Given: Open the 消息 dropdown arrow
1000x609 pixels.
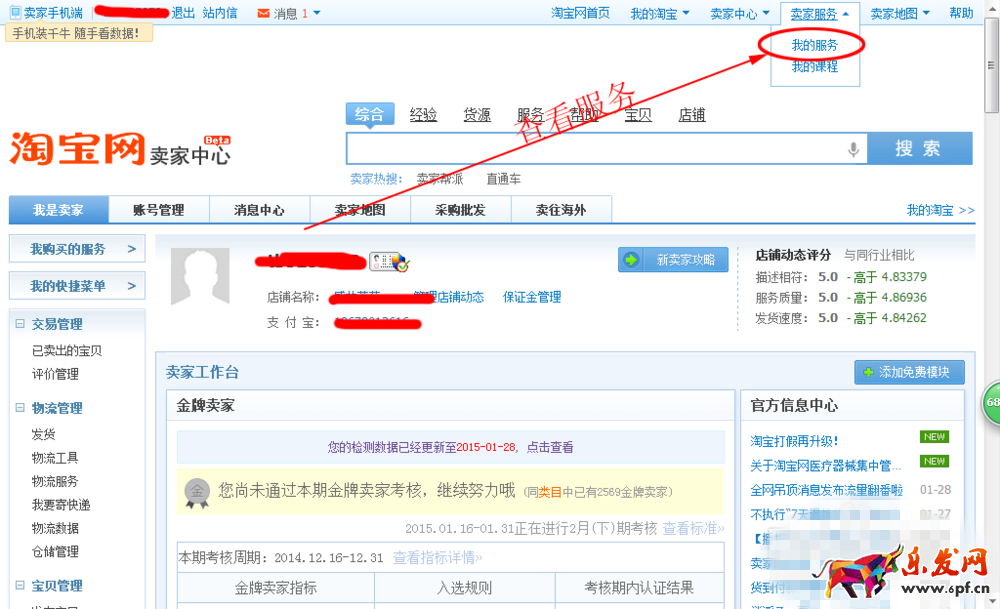Looking at the screenshot, I should click(x=317, y=13).
